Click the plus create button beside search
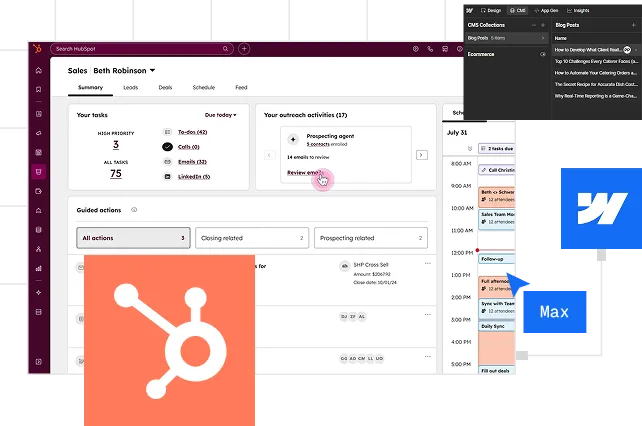This screenshot has height=426, width=642. [244, 49]
